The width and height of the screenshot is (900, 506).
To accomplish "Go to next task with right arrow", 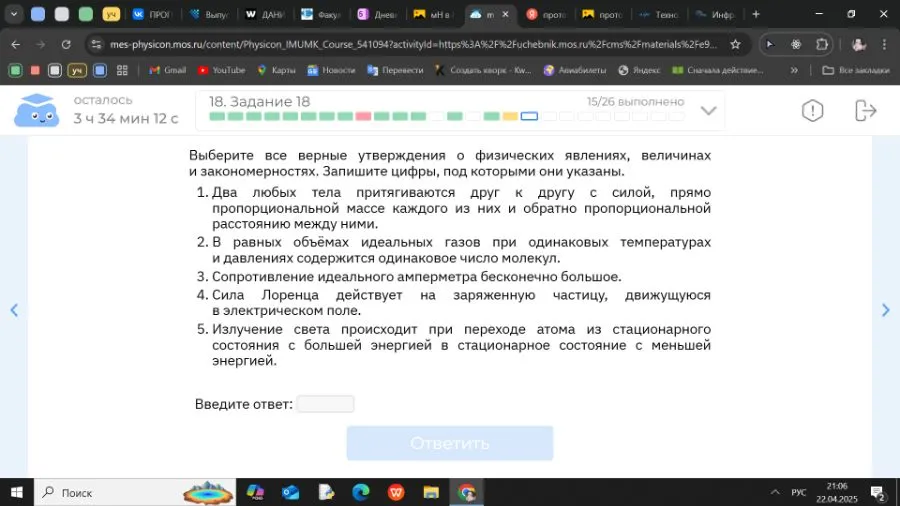I will pos(885,311).
